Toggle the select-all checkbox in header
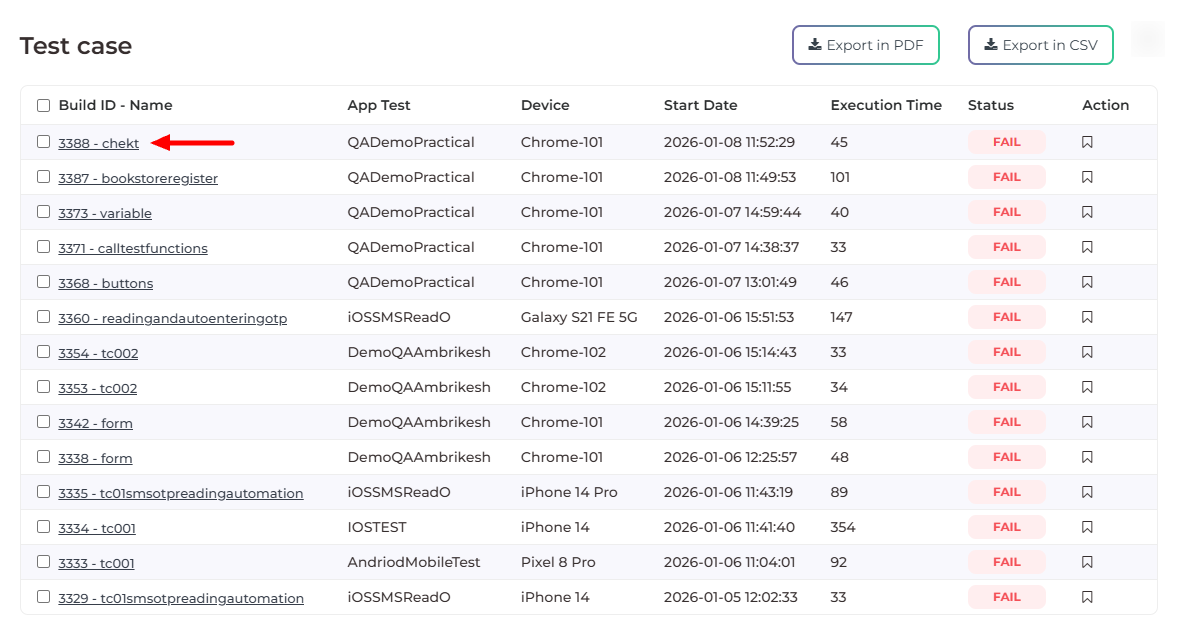1180x634 pixels. coord(43,105)
